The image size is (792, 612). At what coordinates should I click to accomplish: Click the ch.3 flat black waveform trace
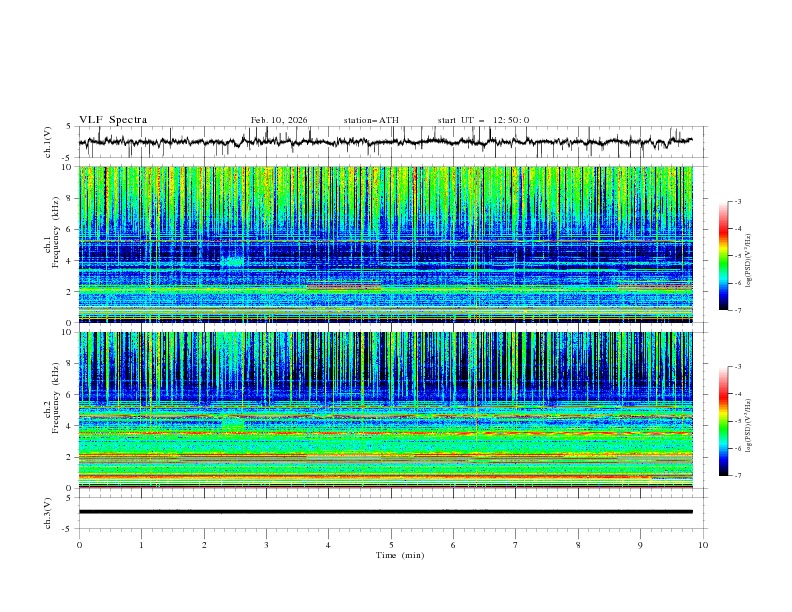point(385,512)
